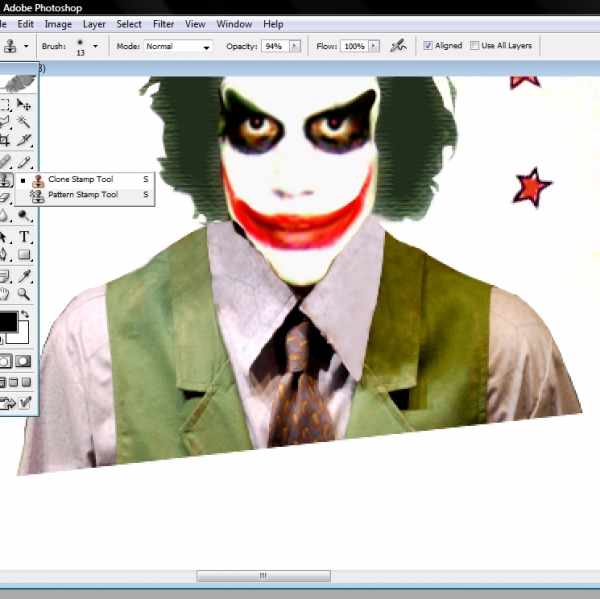
Task: Open the Opacity slider arrow
Action: click(x=295, y=46)
